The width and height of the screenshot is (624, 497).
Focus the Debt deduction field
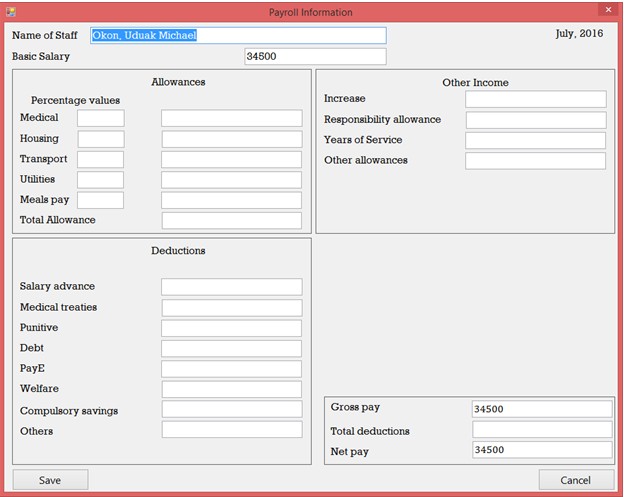tap(231, 348)
